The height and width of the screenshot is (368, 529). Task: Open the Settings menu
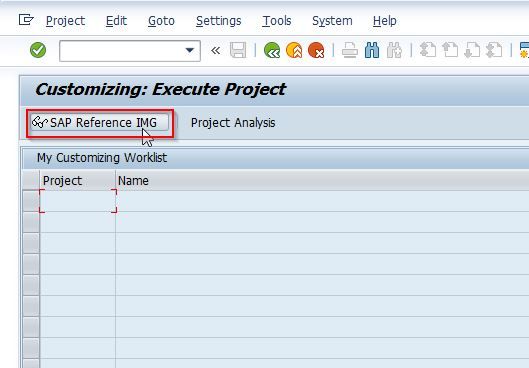click(x=219, y=21)
